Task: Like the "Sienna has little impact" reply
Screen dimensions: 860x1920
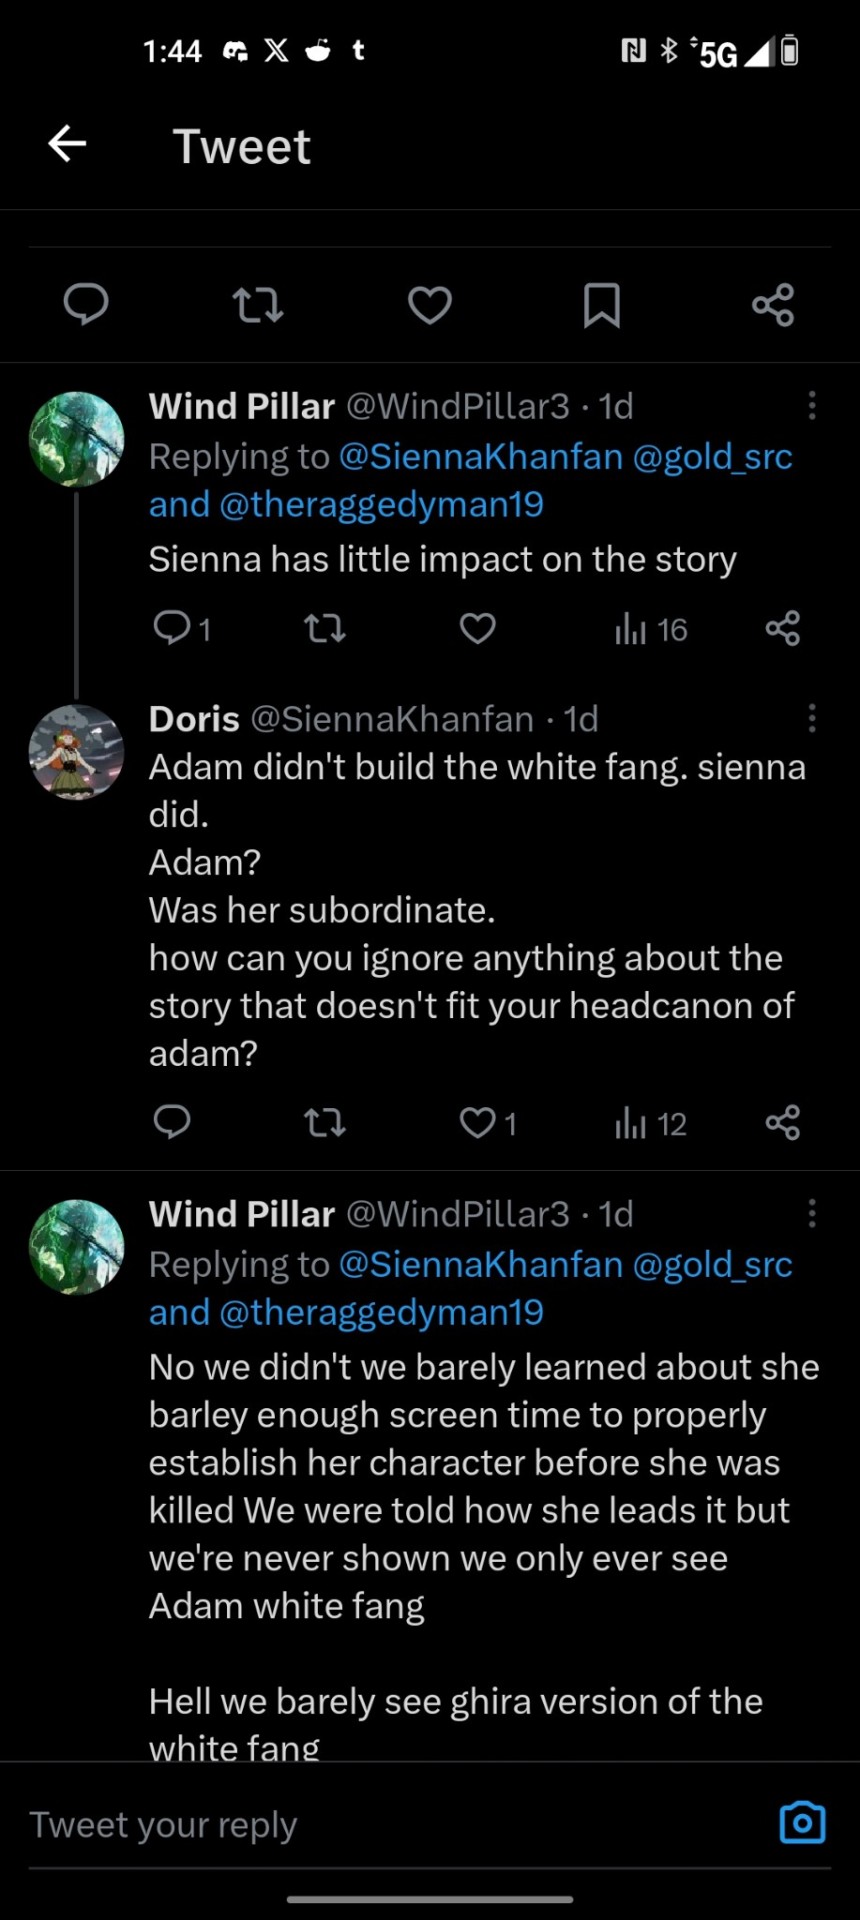Action: tap(478, 629)
